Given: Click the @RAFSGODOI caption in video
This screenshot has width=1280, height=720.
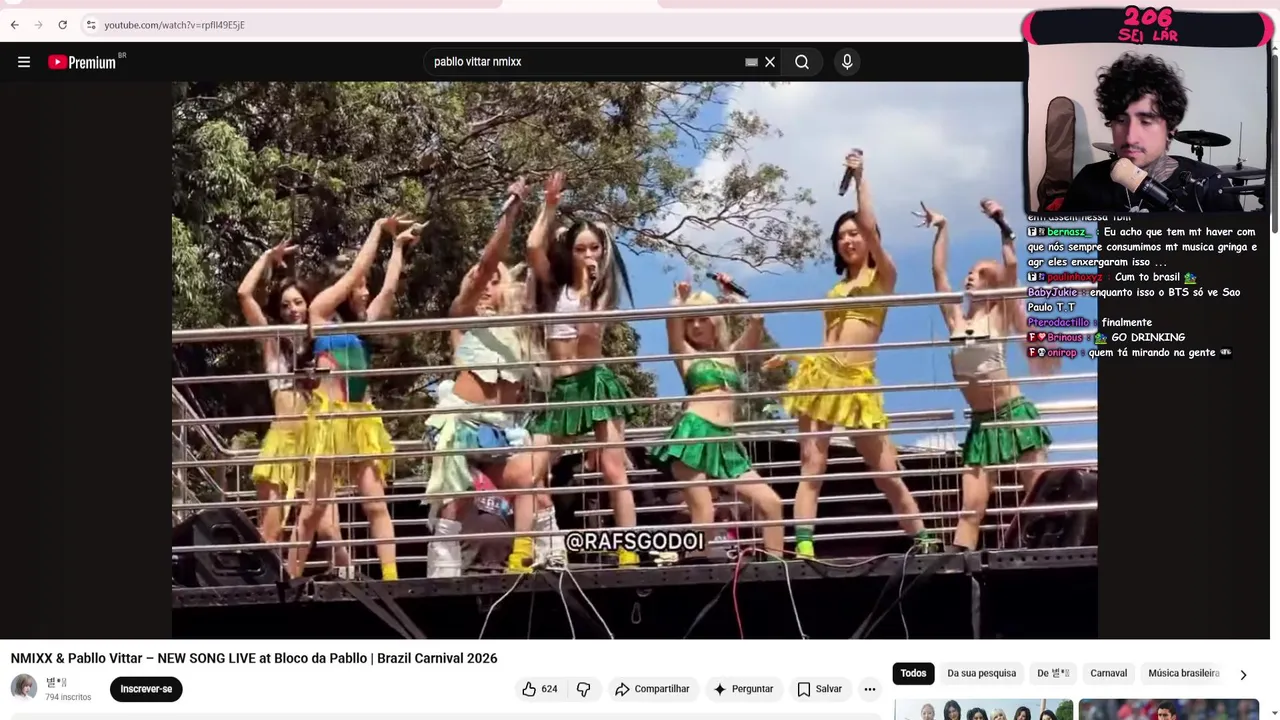Looking at the screenshot, I should click(635, 541).
